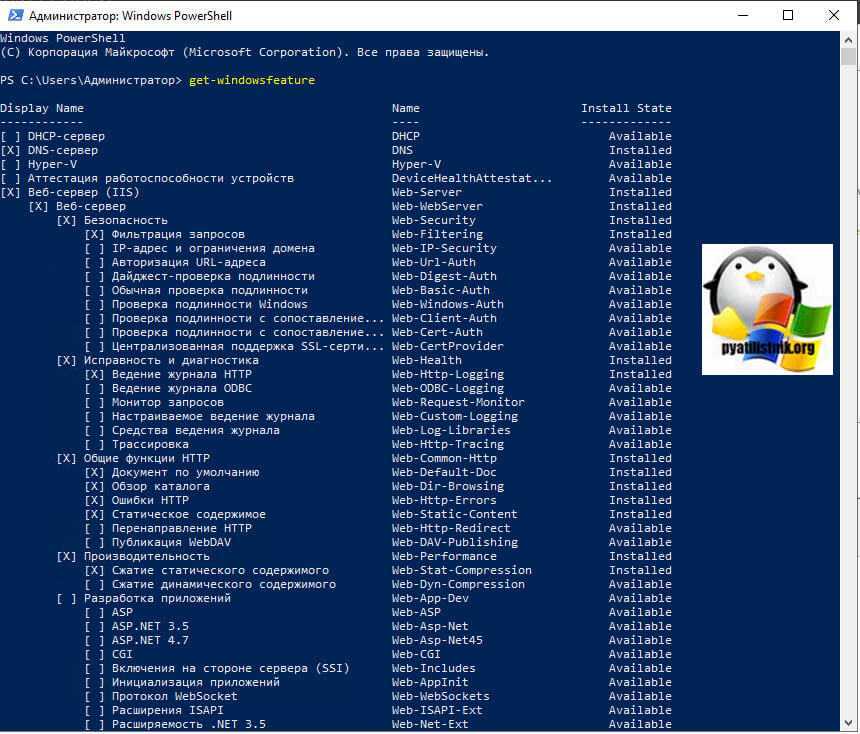860x734 pixels.
Task: Click the PowerShell icon in the title bar
Action: (x=14, y=15)
